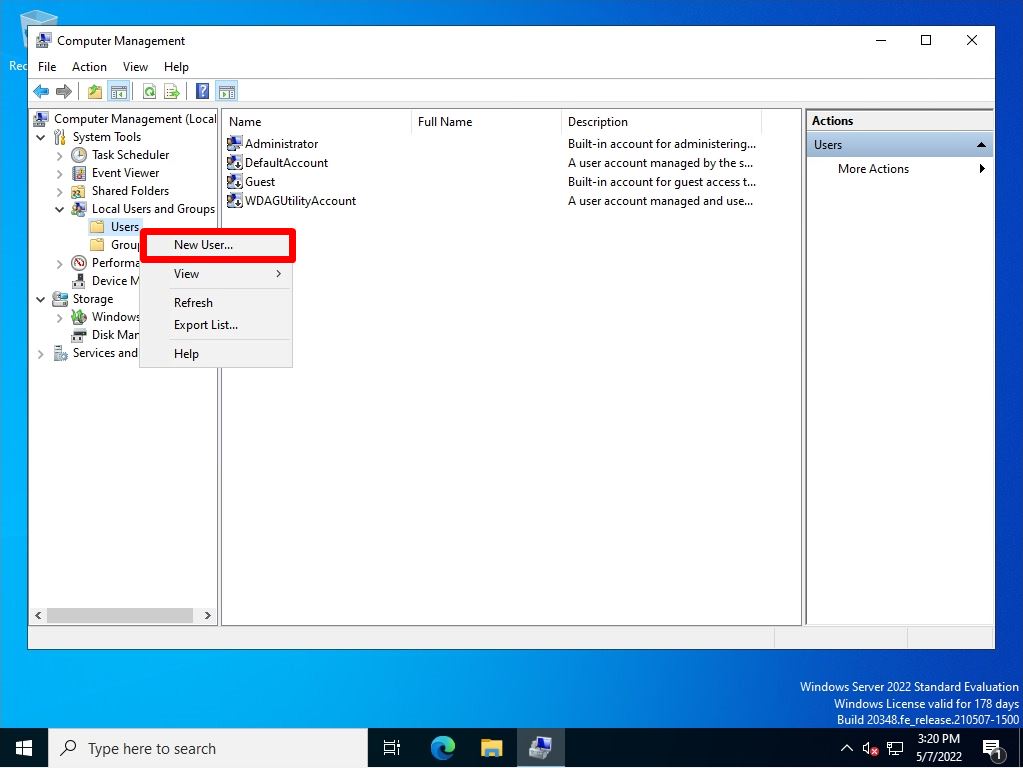Expand the Event Viewer node
Image resolution: width=1023 pixels, height=768 pixels.
[59, 174]
